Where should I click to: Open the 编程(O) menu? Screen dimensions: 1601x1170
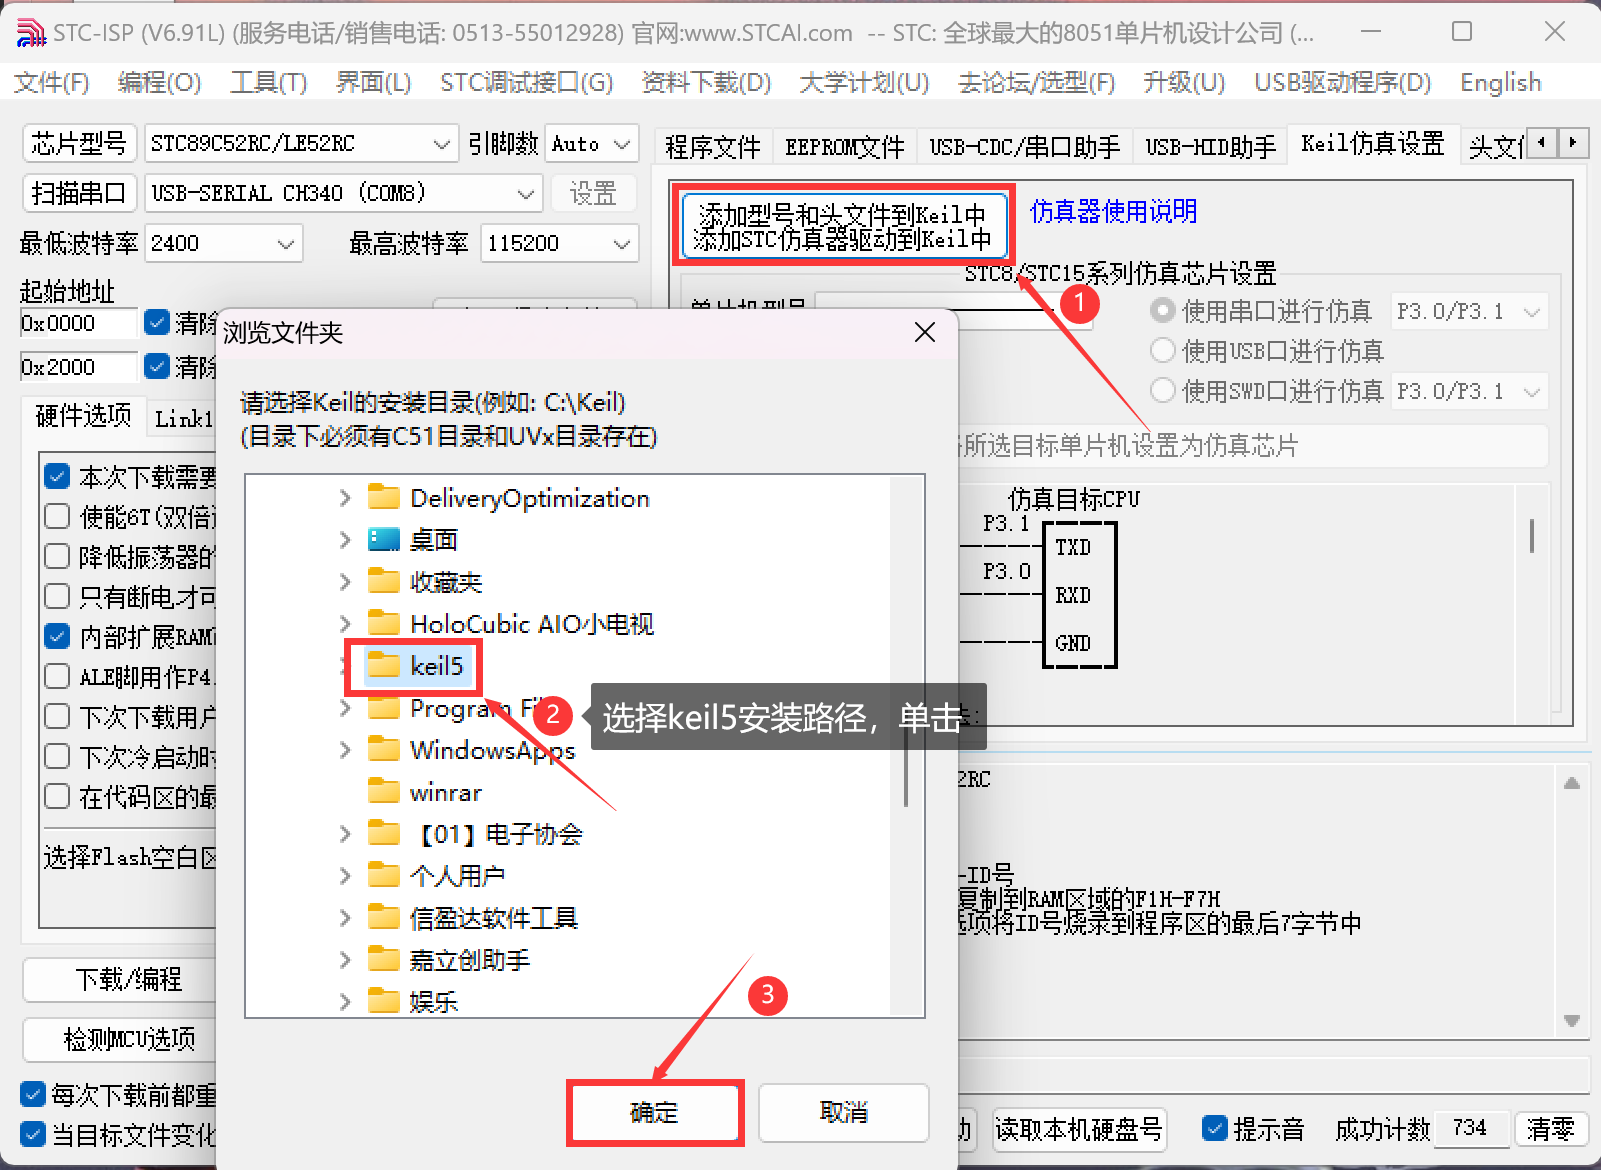[159, 82]
